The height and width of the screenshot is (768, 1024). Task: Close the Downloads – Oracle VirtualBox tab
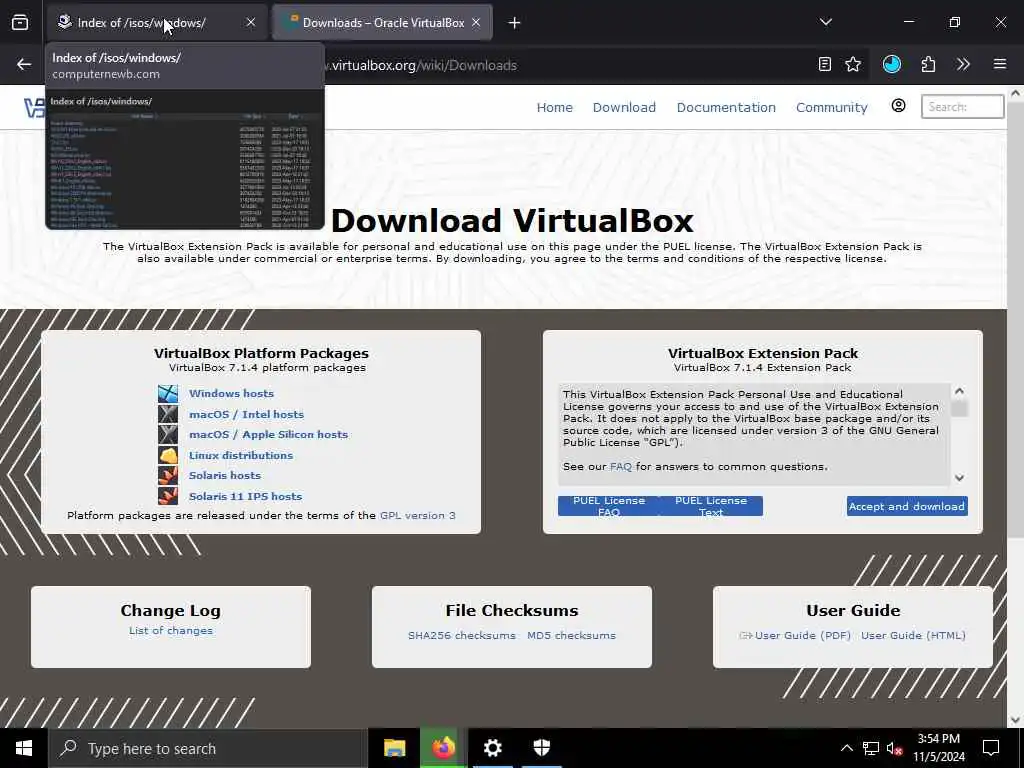point(476,22)
